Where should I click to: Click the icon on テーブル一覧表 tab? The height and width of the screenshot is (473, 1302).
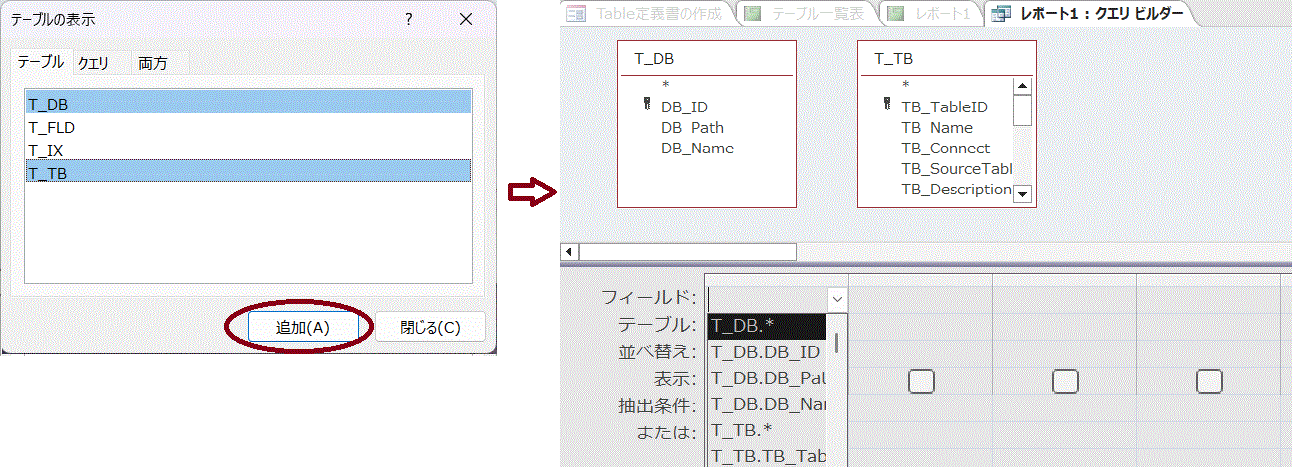[x=752, y=13]
